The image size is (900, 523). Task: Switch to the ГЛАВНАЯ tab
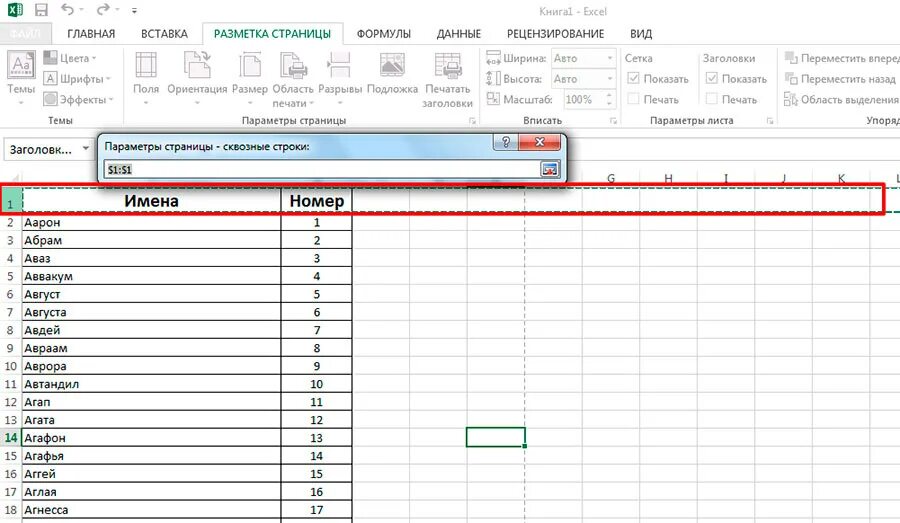pos(91,34)
